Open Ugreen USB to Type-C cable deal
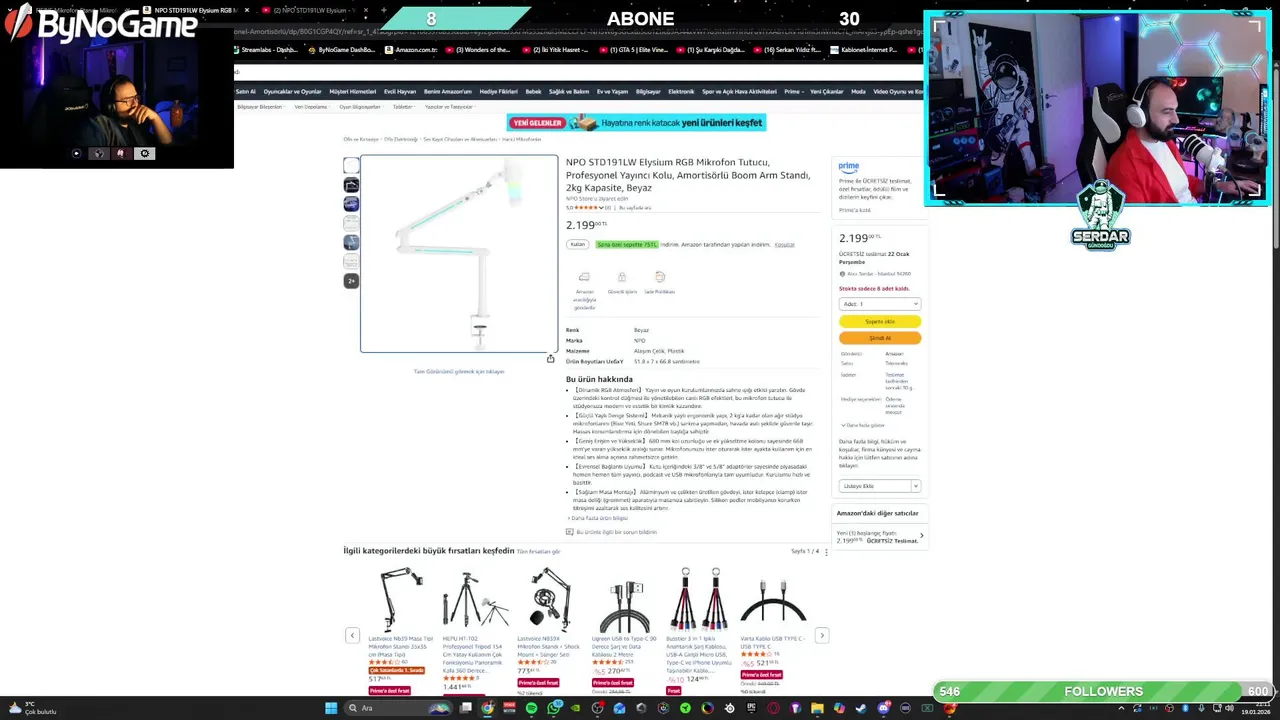This screenshot has height=720, width=1280. click(x=624, y=630)
